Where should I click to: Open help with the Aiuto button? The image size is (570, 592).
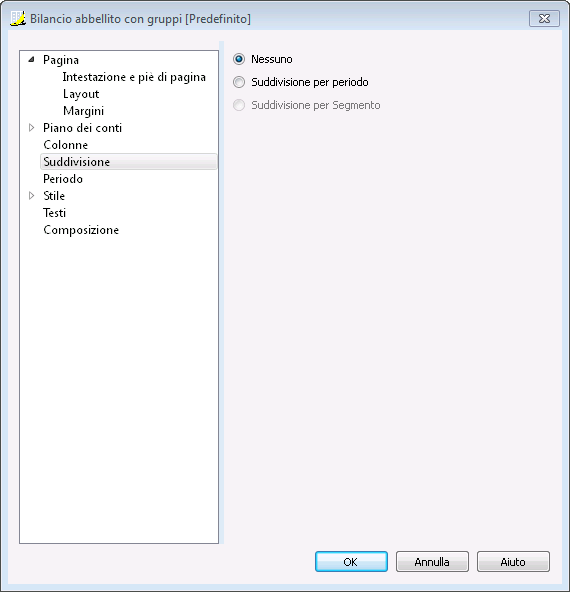pos(513,562)
